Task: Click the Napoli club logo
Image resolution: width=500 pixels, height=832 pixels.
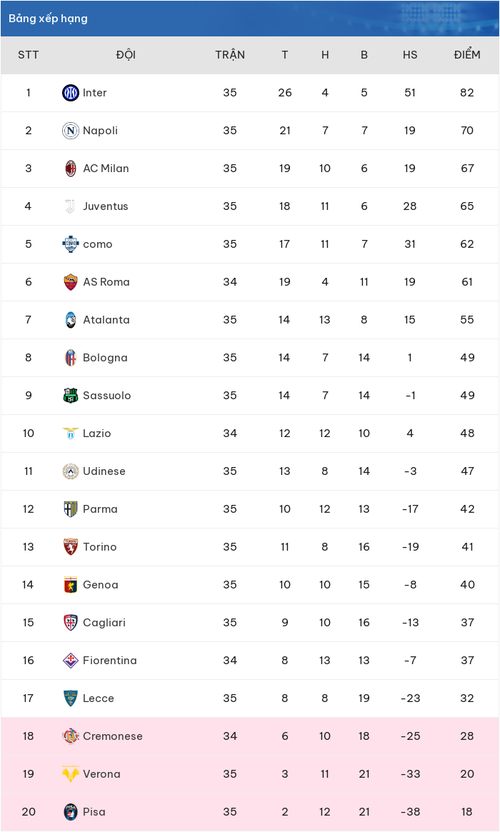Action: pyautogui.click(x=71, y=131)
